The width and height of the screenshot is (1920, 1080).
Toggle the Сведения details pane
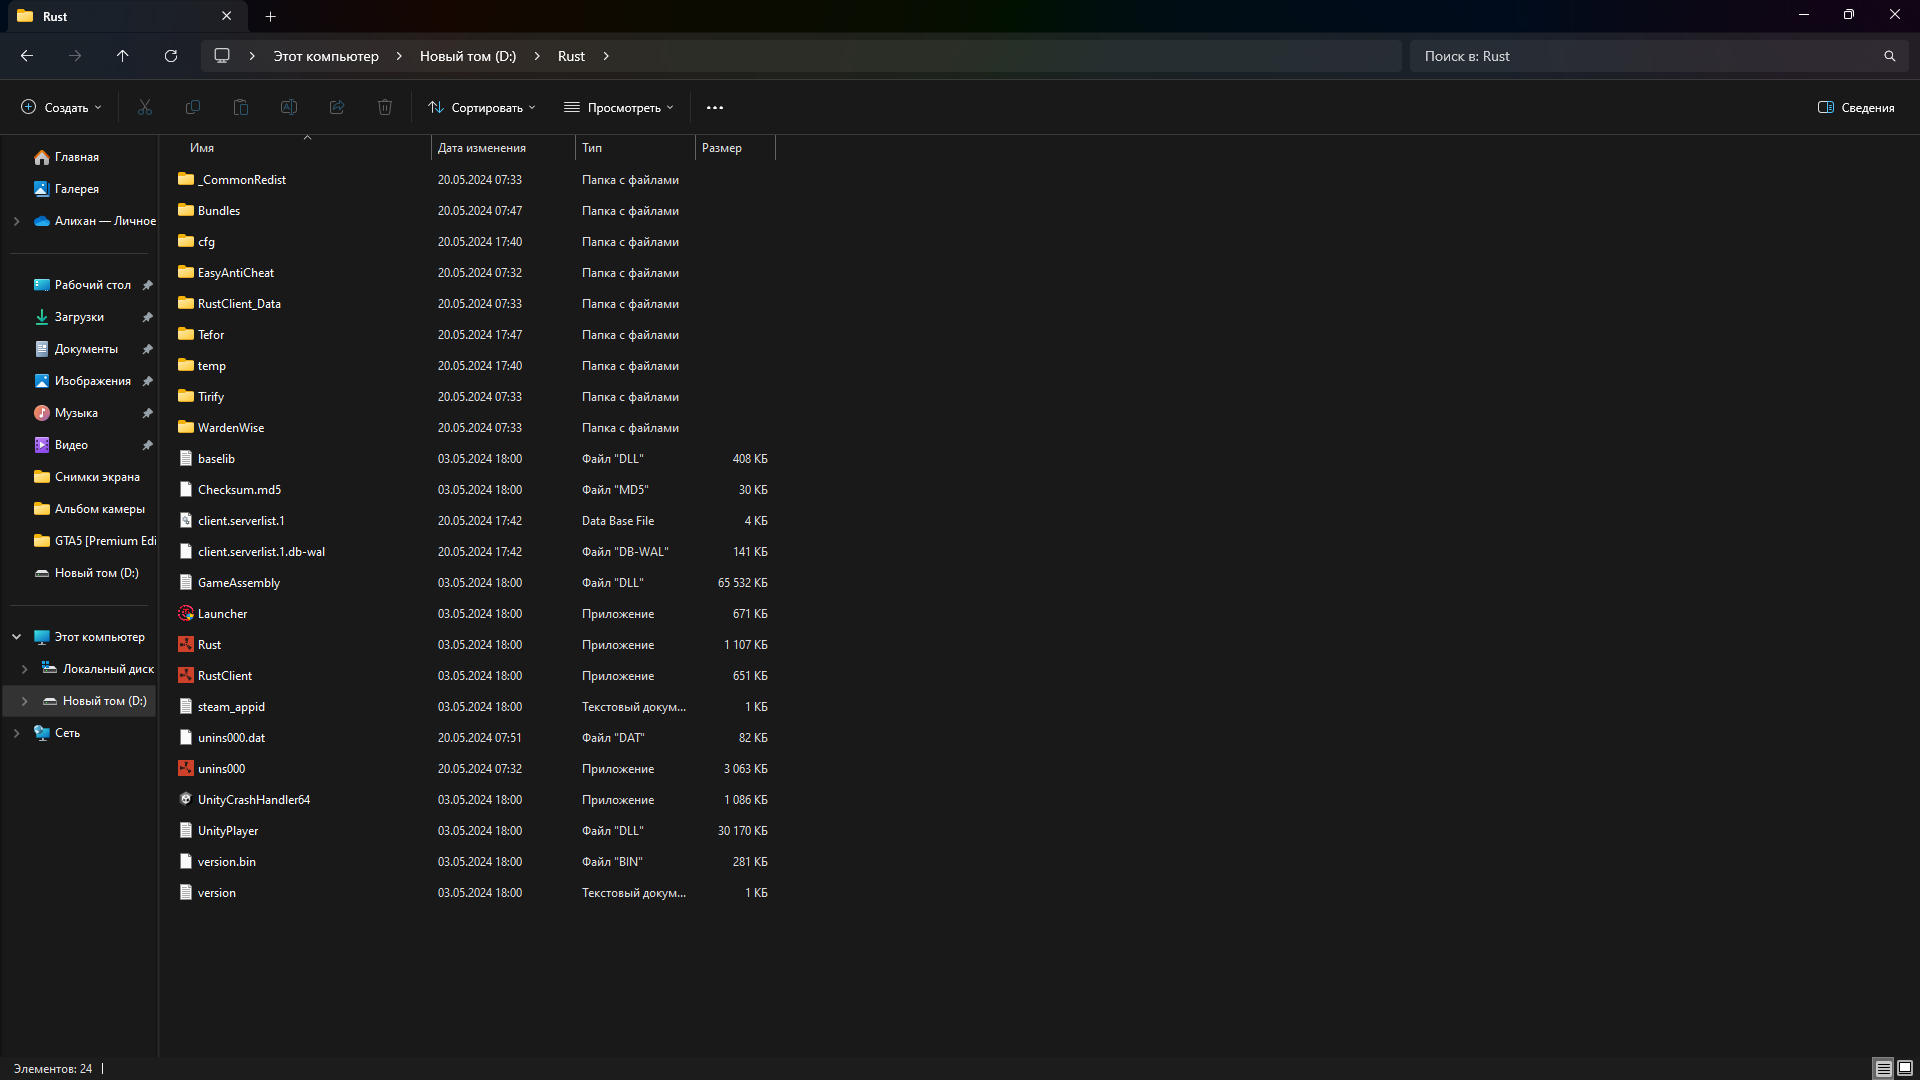(x=1856, y=107)
